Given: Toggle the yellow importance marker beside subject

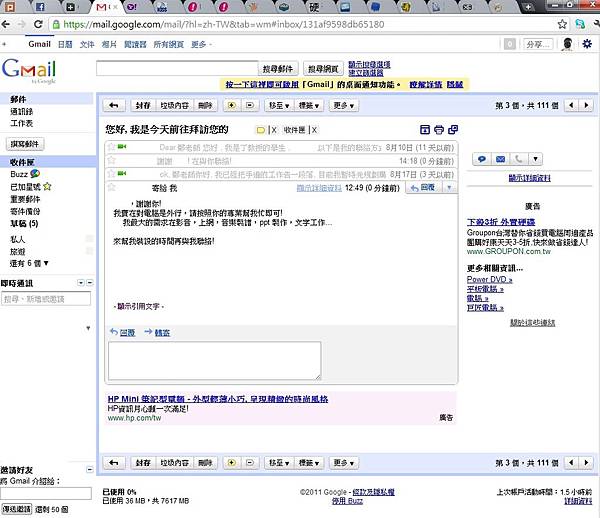Looking at the screenshot, I should pos(260,130).
